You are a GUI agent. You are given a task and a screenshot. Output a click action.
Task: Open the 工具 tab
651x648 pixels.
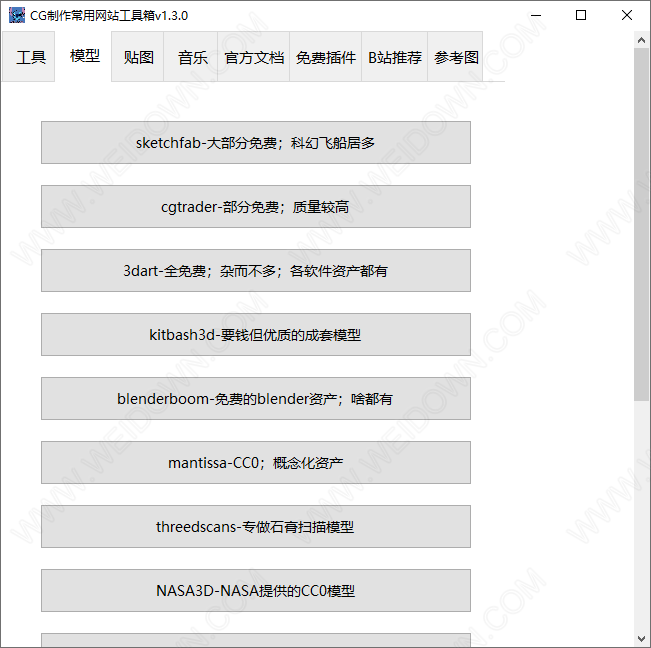(31, 57)
